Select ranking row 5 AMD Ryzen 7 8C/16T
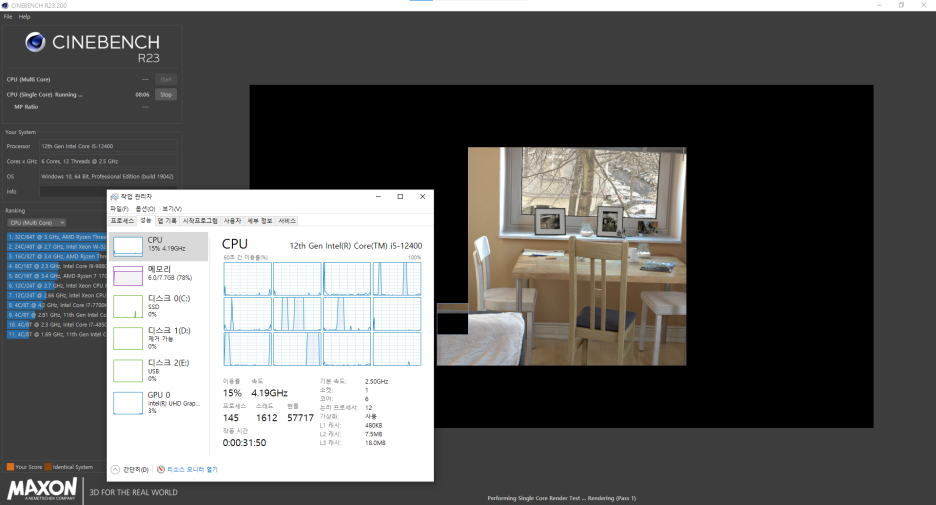This screenshot has width=936, height=505. (57, 276)
